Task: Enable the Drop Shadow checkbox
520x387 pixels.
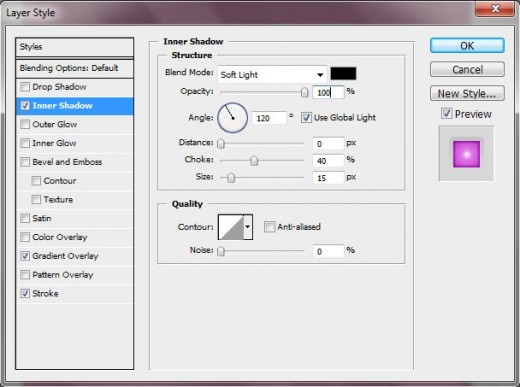Action: 25,87
